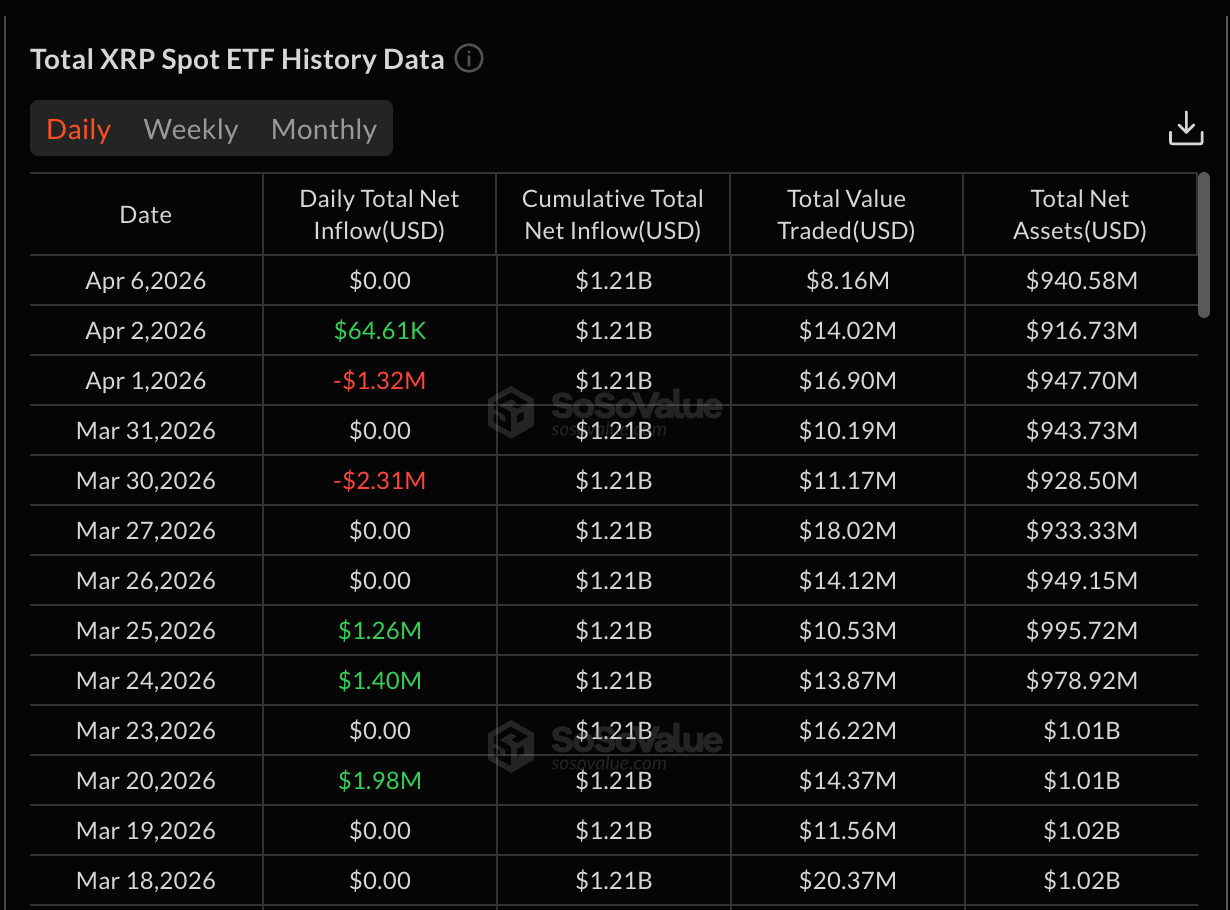The width and height of the screenshot is (1230, 910).
Task: Click the $14.37M traded value
Action: click(x=847, y=781)
